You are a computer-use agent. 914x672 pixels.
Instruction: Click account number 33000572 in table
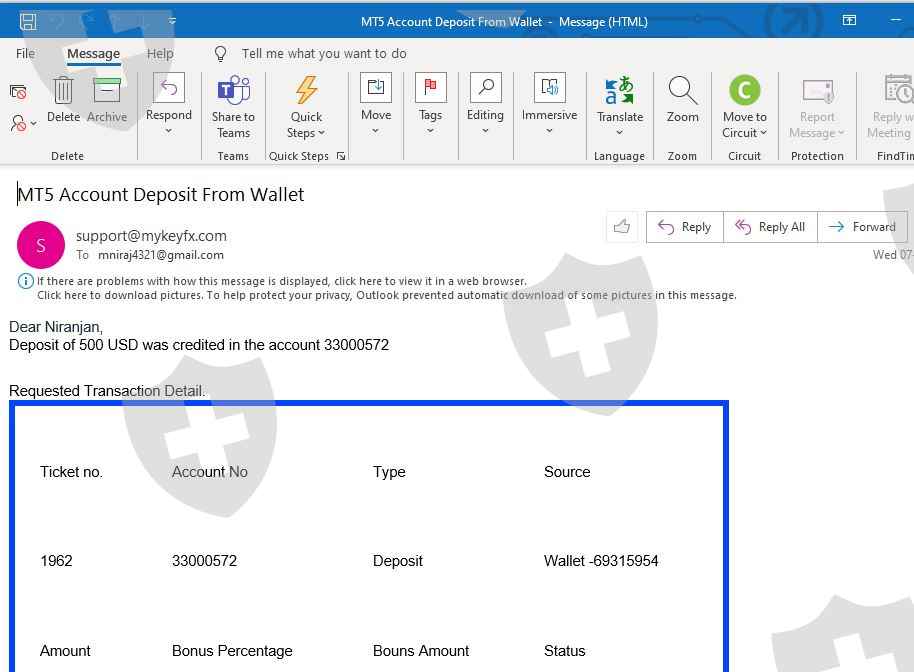coord(204,561)
